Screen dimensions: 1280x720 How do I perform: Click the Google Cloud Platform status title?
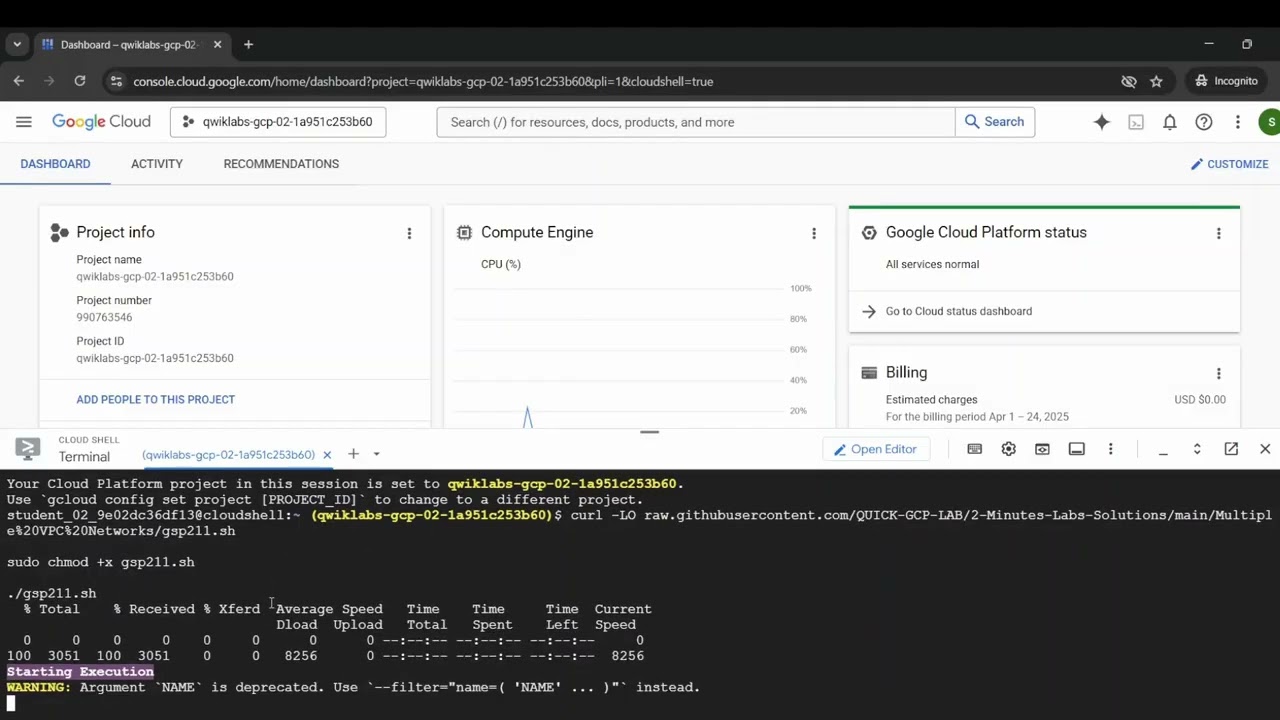(x=986, y=232)
